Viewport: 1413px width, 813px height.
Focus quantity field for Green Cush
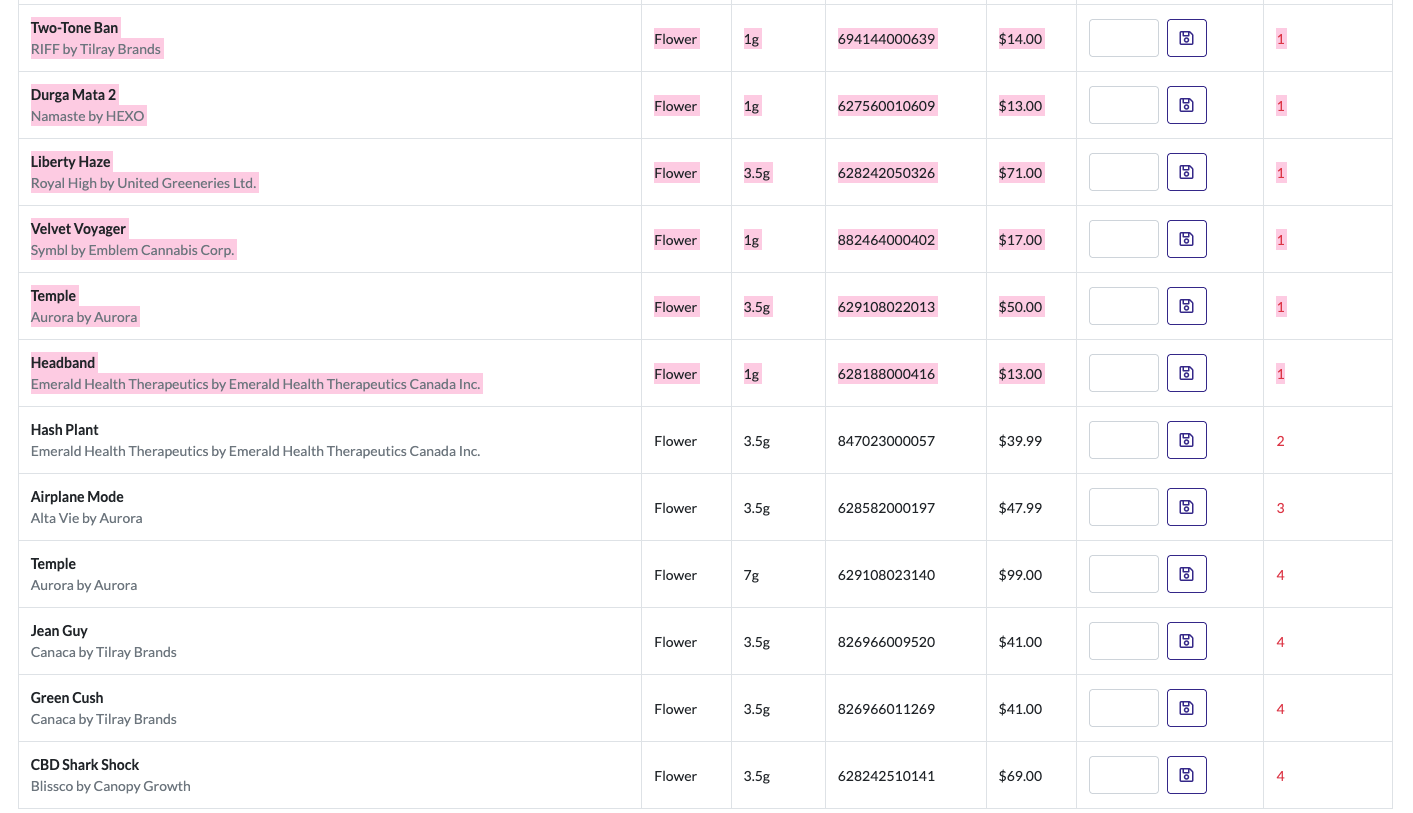click(x=1123, y=708)
